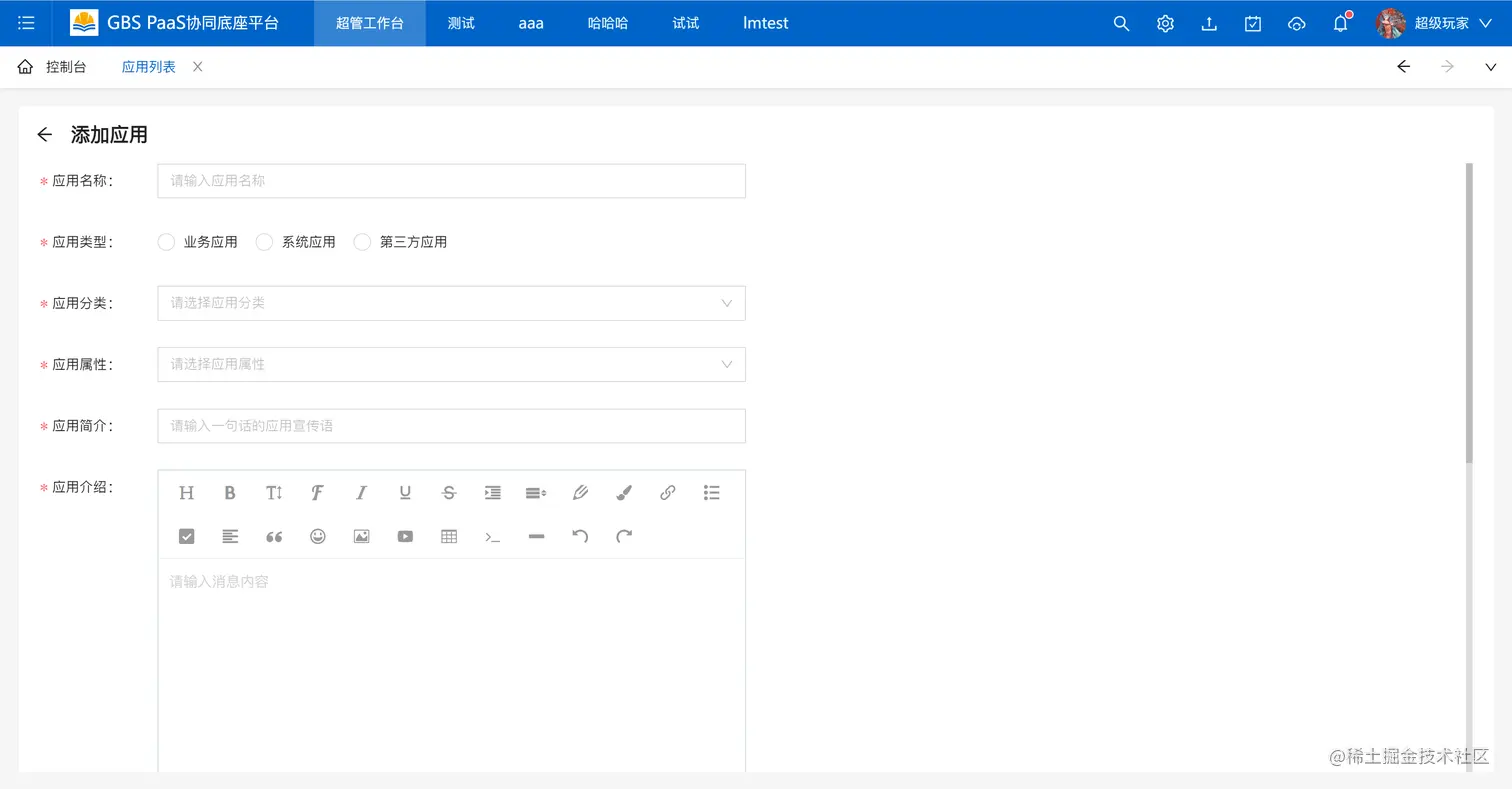Open the notifications bell
The image size is (1512, 789).
(x=1341, y=23)
